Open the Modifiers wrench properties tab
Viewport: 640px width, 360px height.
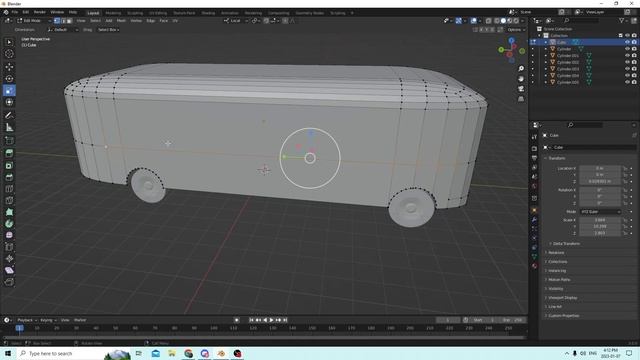point(534,220)
